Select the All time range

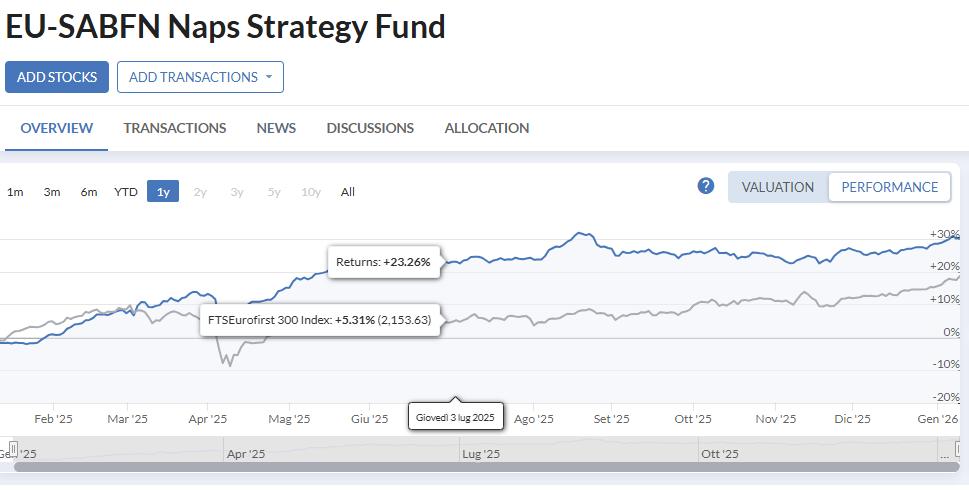coord(348,192)
